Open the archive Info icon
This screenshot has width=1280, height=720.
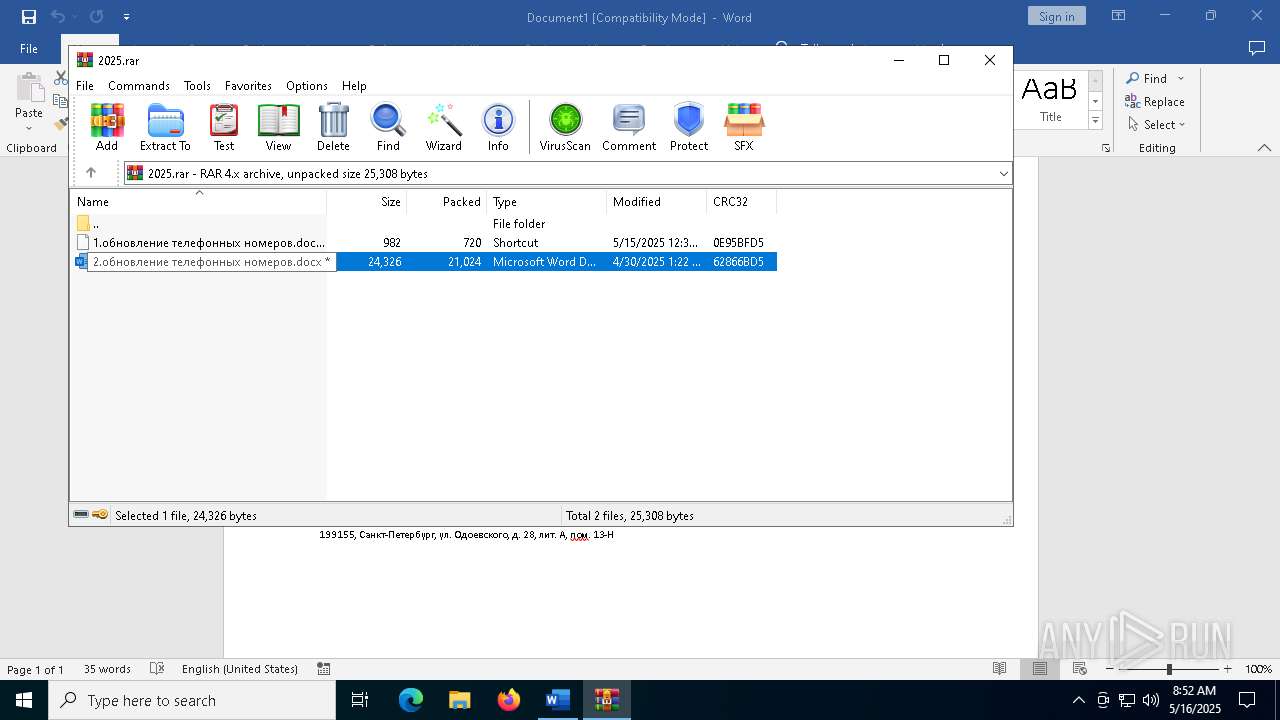(498, 127)
